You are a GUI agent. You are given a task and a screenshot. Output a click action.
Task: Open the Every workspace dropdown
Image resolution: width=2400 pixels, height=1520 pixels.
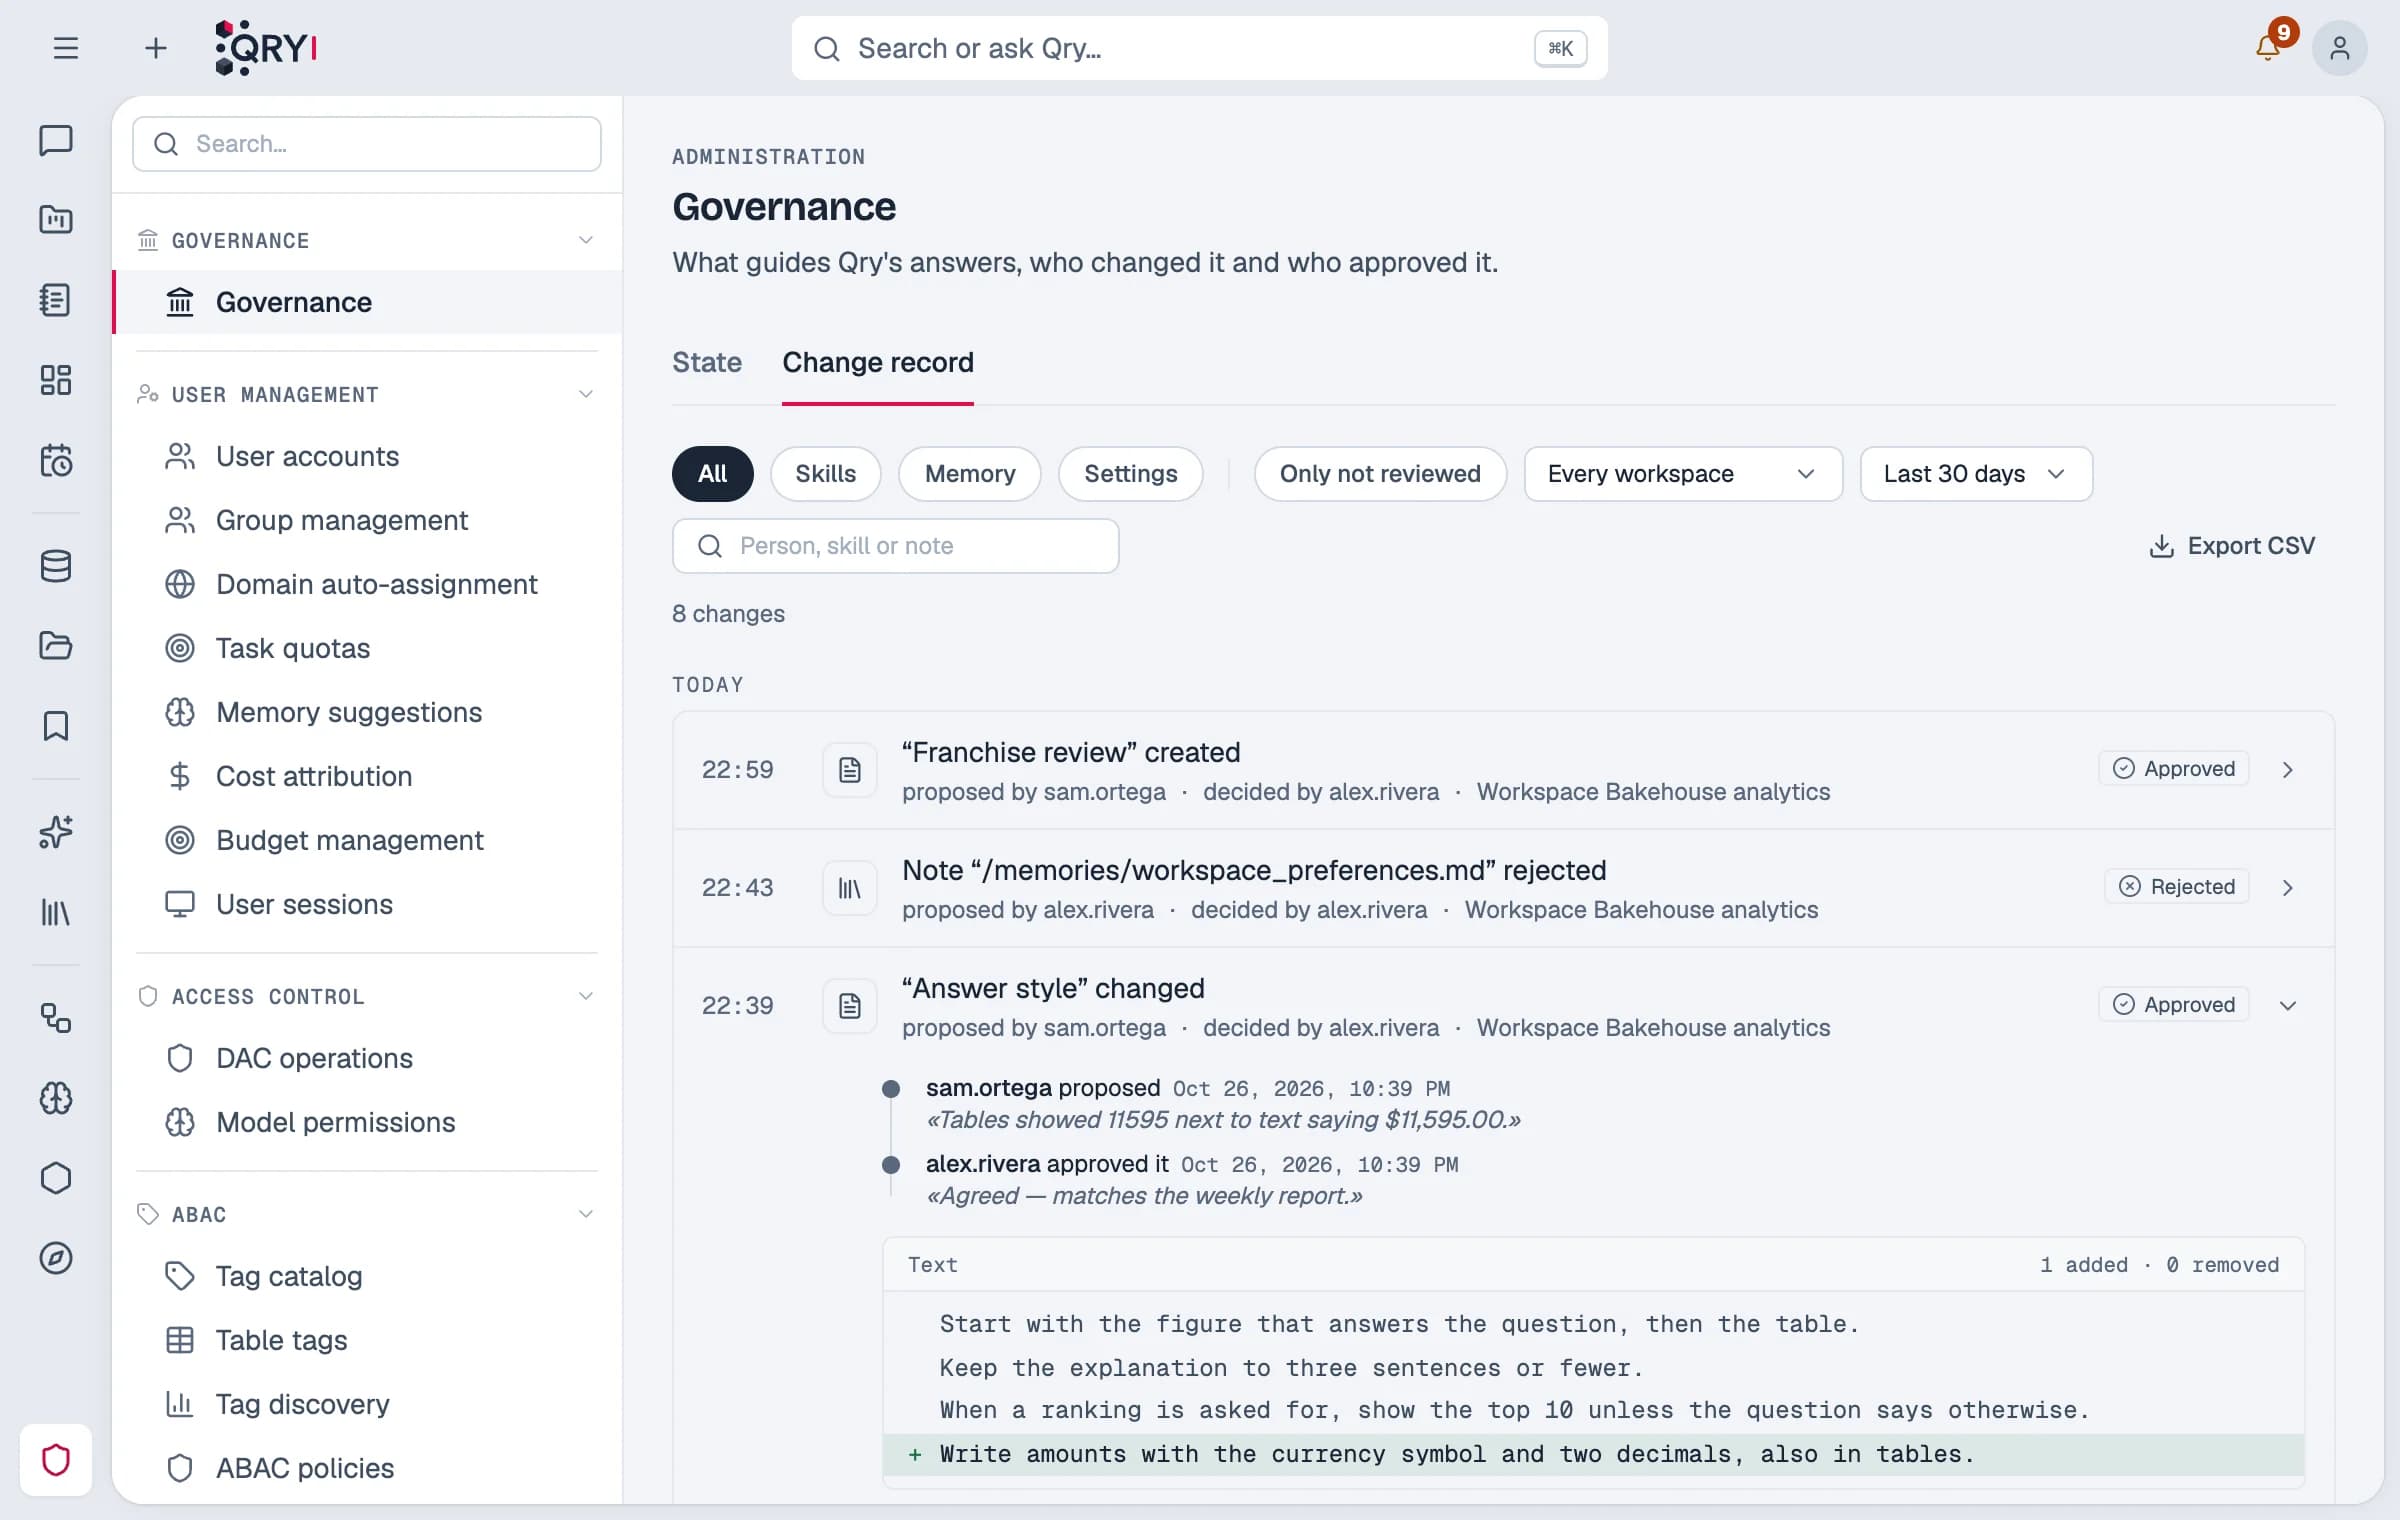pyautogui.click(x=1682, y=474)
